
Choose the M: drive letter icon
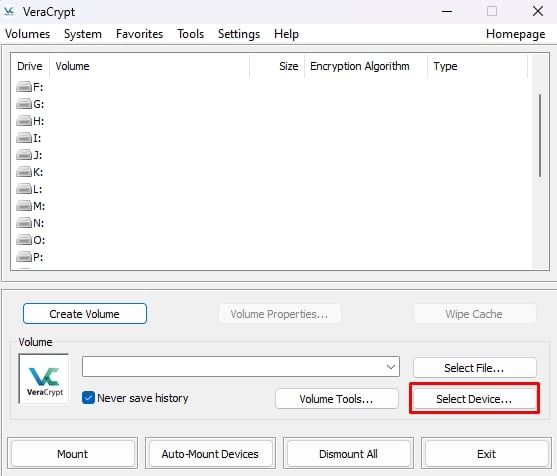[24, 206]
